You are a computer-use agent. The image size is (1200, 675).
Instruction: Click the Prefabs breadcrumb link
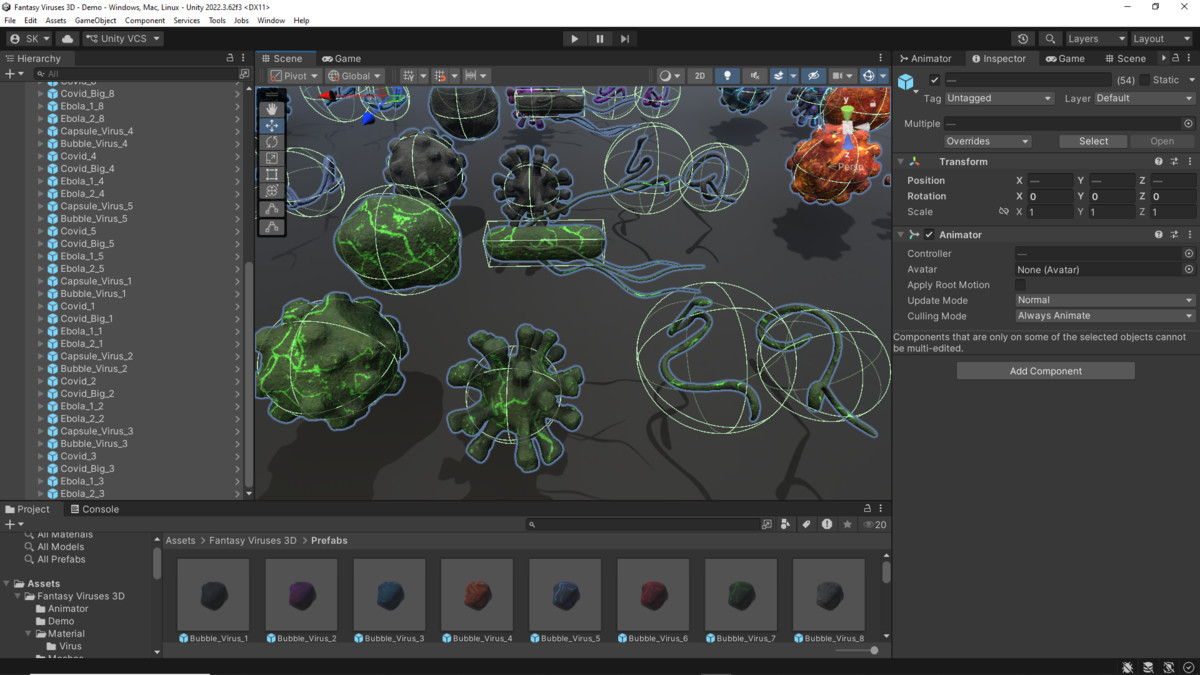(x=330, y=540)
